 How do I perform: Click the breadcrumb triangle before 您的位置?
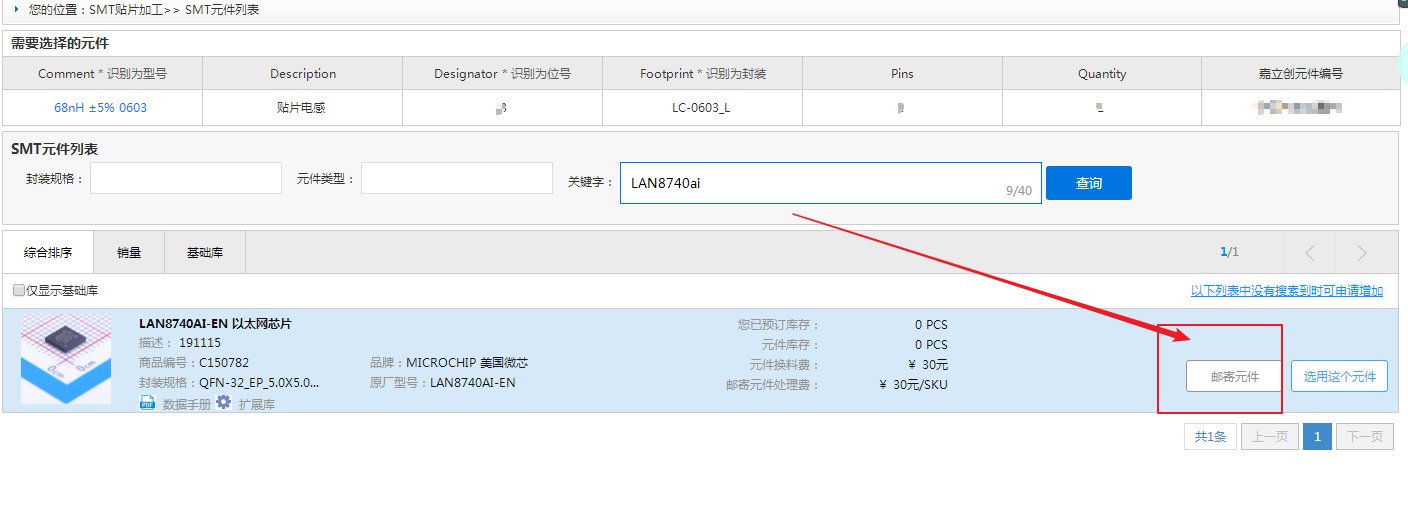16,9
